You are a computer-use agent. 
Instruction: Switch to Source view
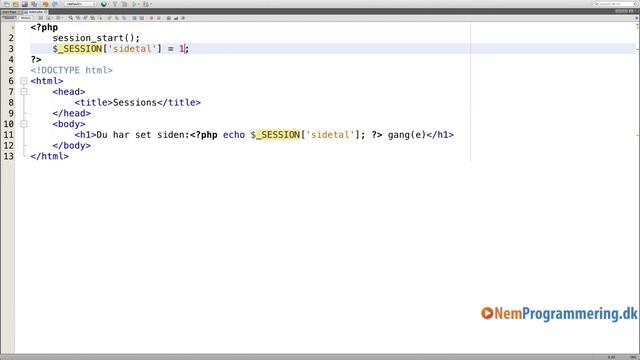tap(9, 18)
